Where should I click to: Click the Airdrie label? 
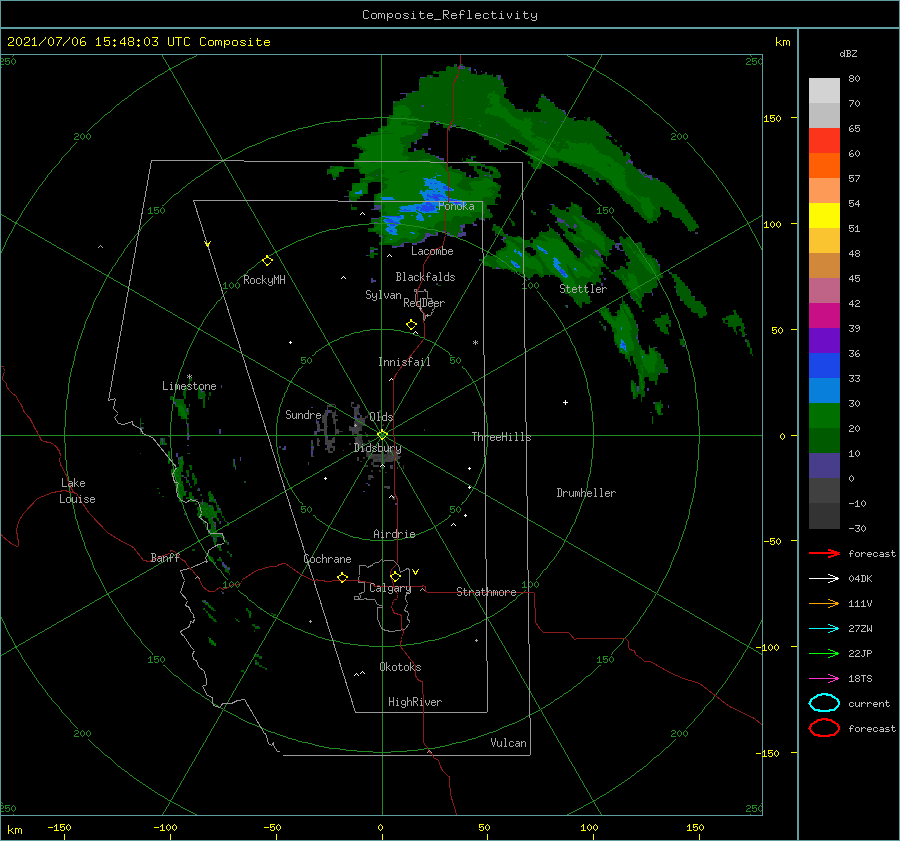pos(394,534)
